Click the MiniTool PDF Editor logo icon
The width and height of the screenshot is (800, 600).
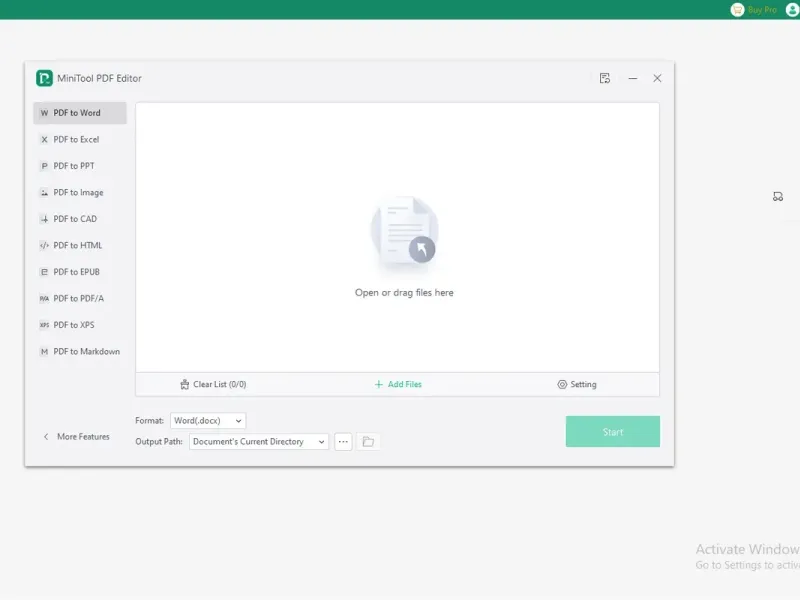[x=44, y=78]
